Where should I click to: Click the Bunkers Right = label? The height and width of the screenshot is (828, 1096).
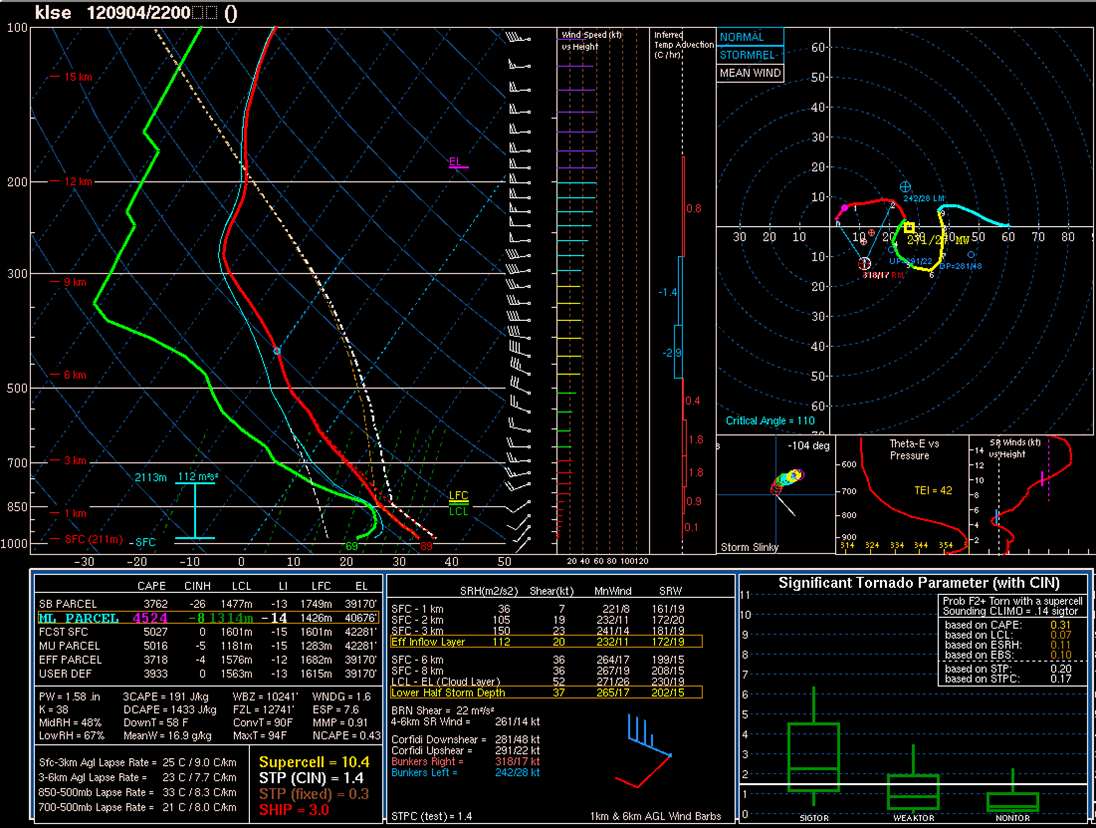pos(427,762)
